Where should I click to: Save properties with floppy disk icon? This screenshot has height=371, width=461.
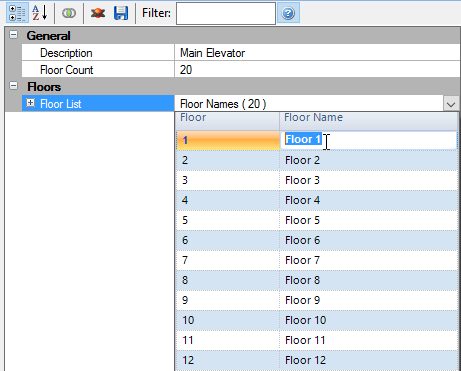pyautogui.click(x=121, y=13)
